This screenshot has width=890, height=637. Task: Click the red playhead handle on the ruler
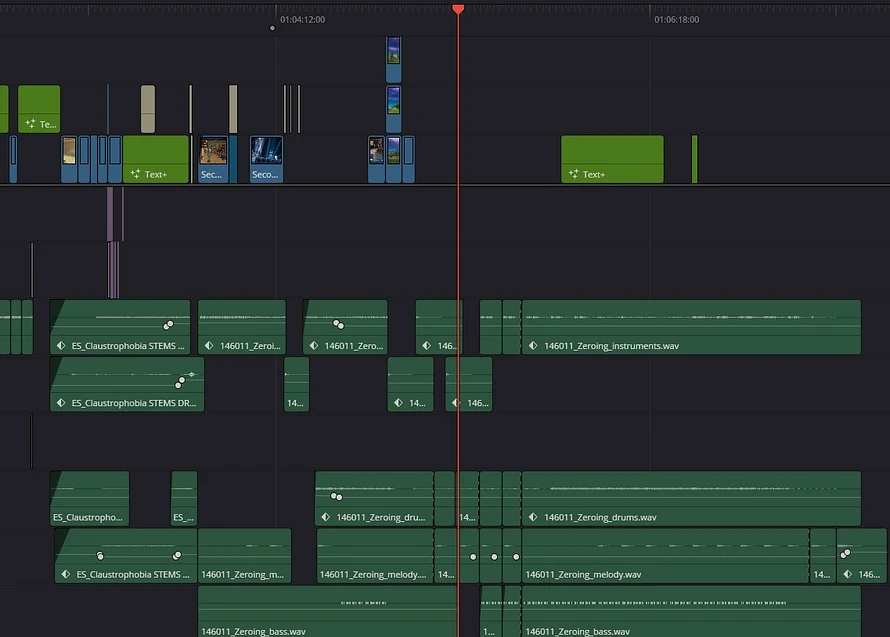(x=458, y=9)
